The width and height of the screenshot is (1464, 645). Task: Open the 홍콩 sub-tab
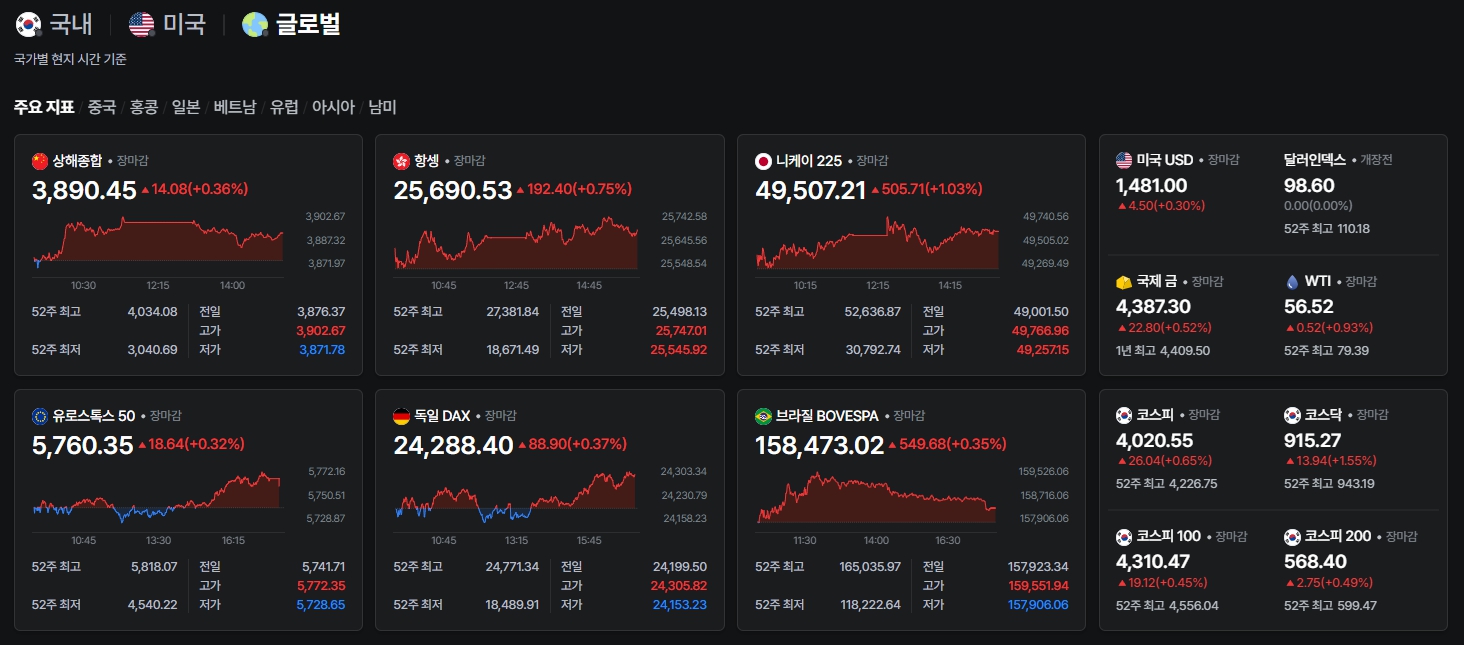point(144,107)
